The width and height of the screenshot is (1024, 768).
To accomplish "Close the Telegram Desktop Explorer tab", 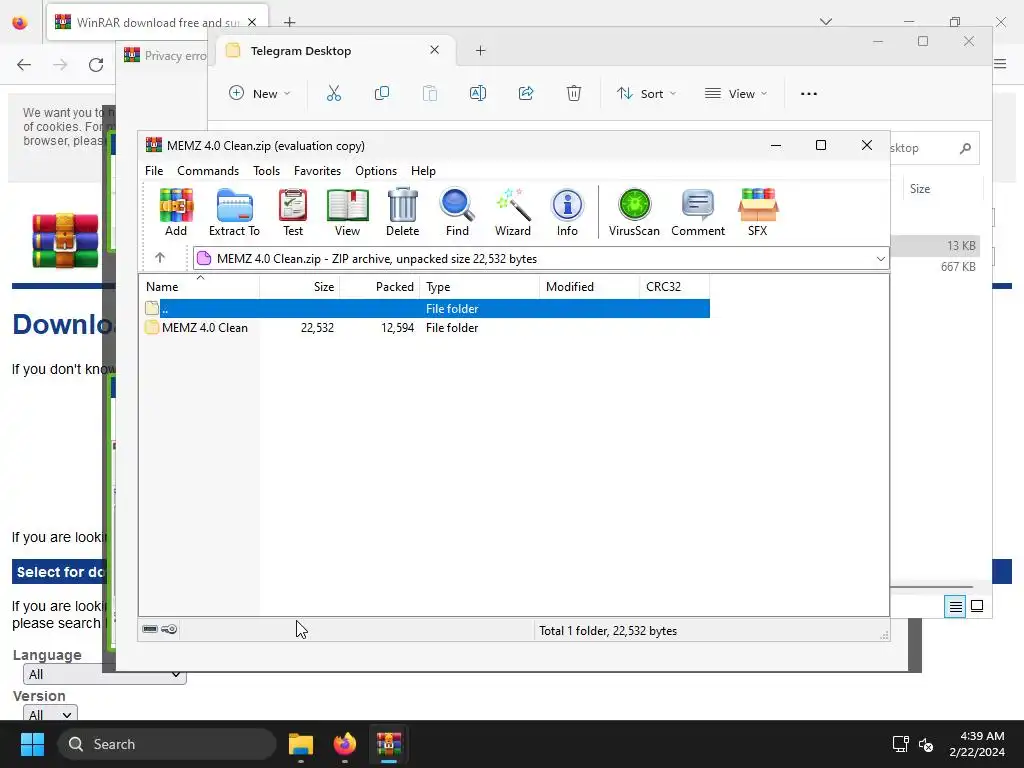I will pos(434,50).
